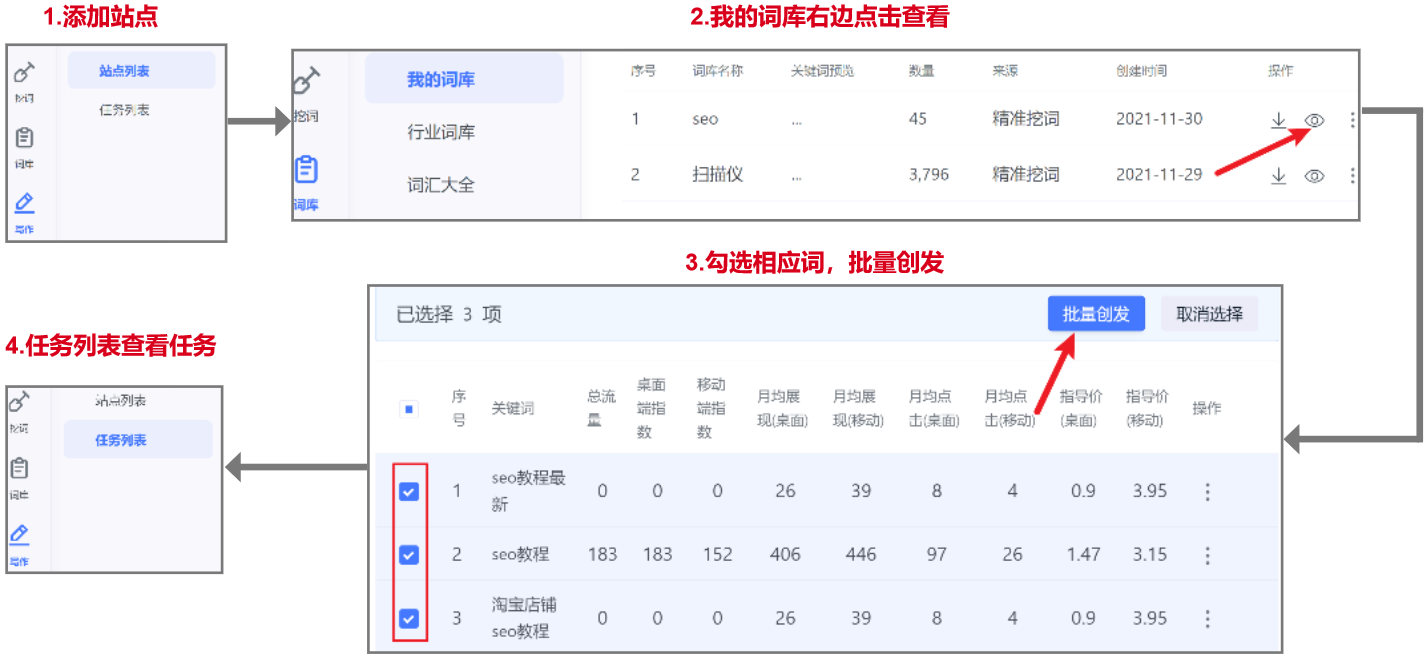
Task: Open the actions menu for seo教程 keyword
Action: click(x=1207, y=555)
